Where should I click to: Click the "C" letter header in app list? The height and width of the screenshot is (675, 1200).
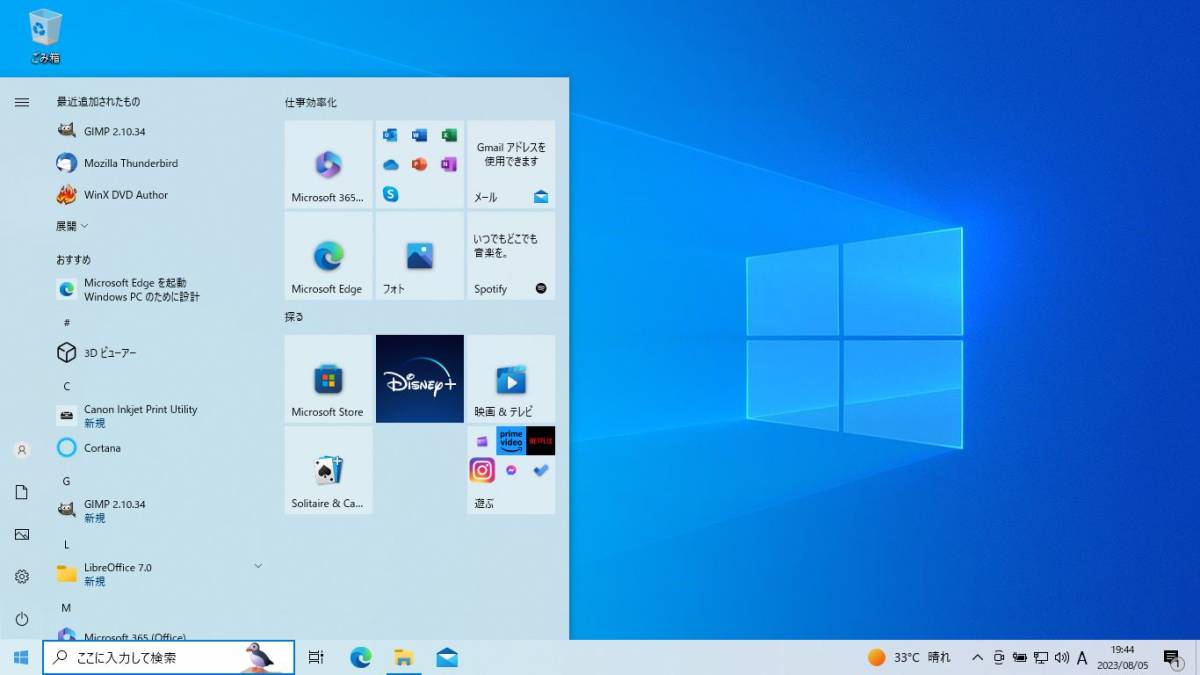point(66,386)
